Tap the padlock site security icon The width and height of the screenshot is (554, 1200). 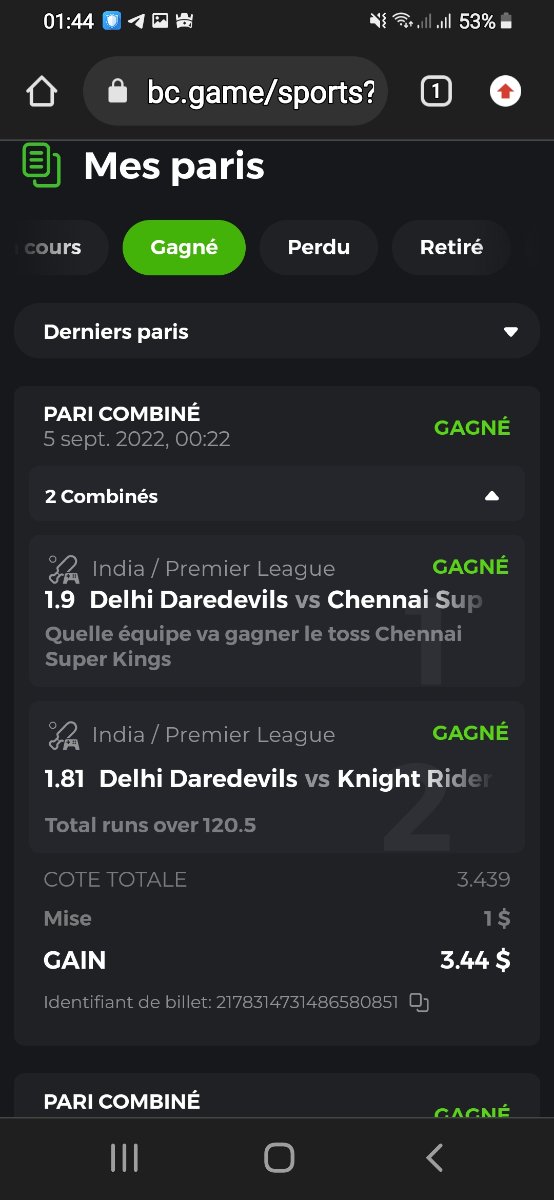click(118, 92)
